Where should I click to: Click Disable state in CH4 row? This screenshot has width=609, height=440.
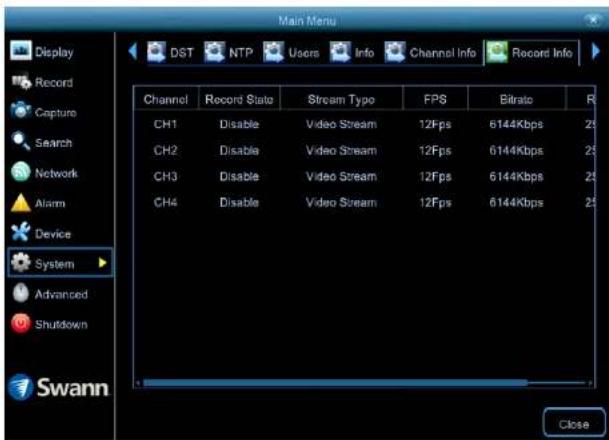[x=239, y=202]
